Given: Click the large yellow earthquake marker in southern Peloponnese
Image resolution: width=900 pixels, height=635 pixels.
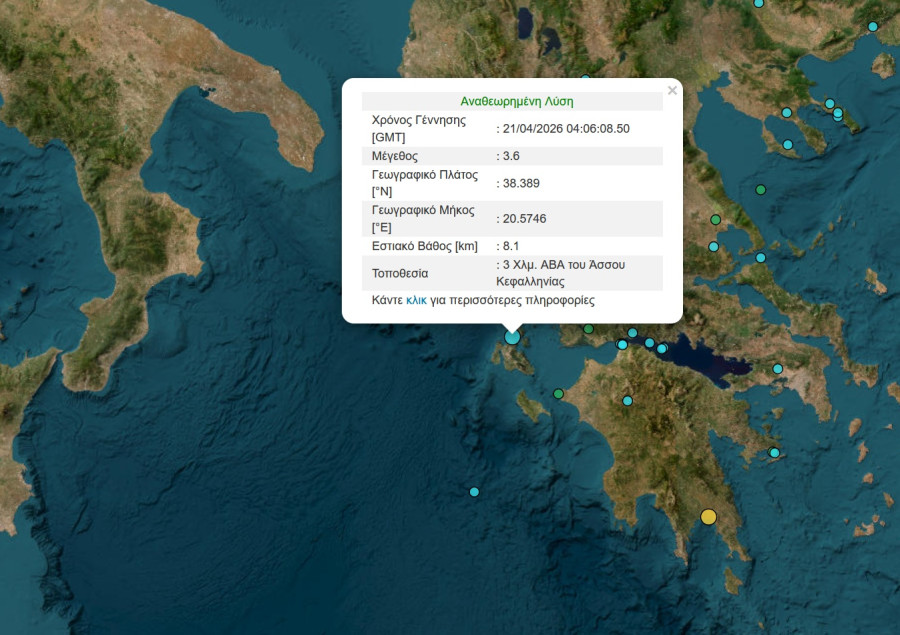Looking at the screenshot, I should point(710,516).
